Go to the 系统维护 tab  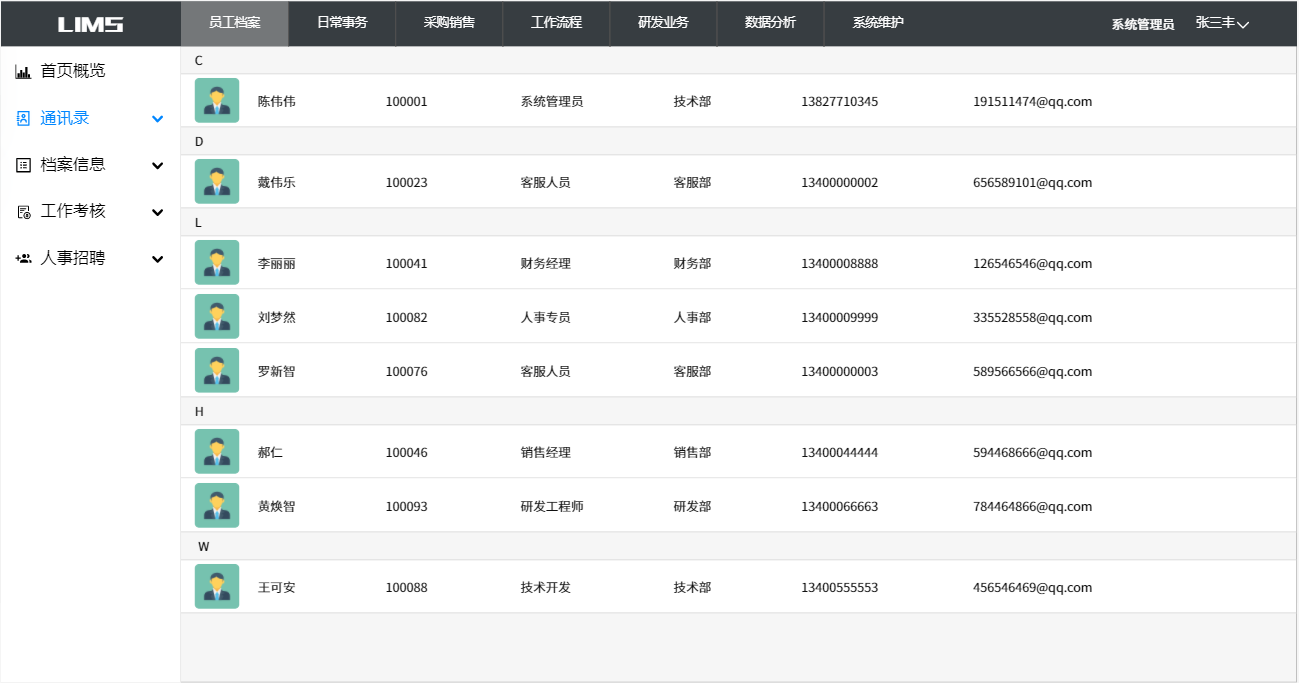click(878, 22)
